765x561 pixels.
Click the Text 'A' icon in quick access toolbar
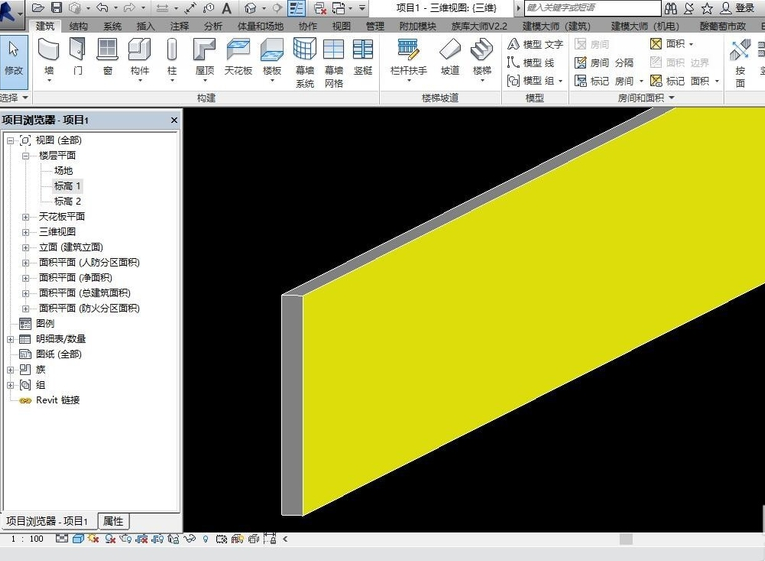click(x=226, y=8)
